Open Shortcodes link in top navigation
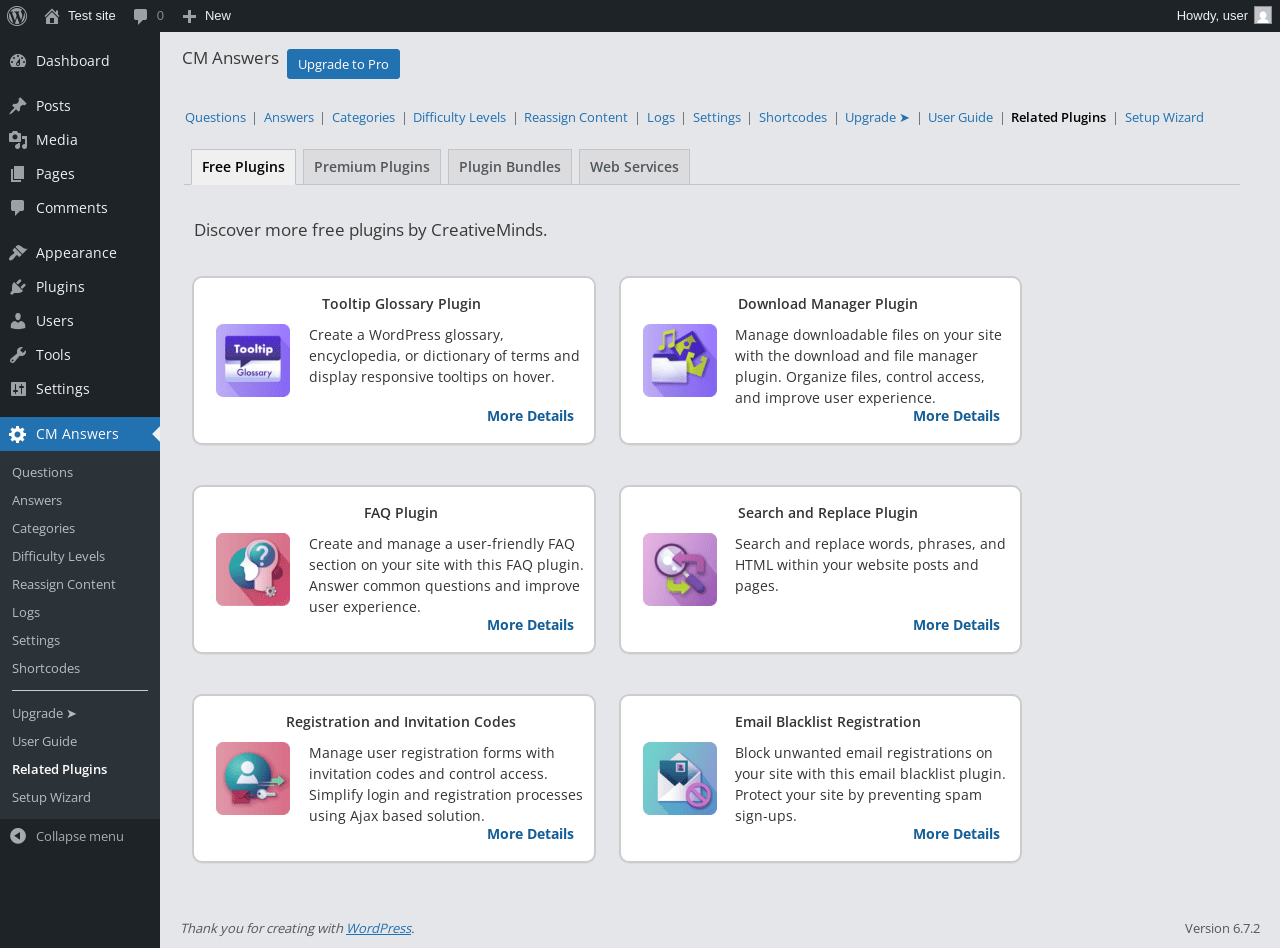1280x948 pixels. pyautogui.click(x=793, y=117)
